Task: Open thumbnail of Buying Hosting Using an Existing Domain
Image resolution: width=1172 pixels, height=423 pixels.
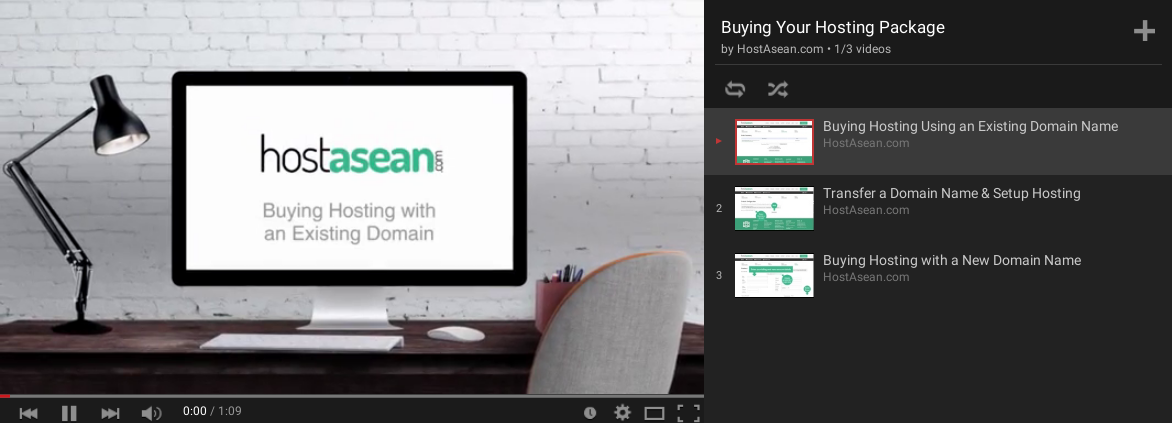Action: pyautogui.click(x=774, y=141)
